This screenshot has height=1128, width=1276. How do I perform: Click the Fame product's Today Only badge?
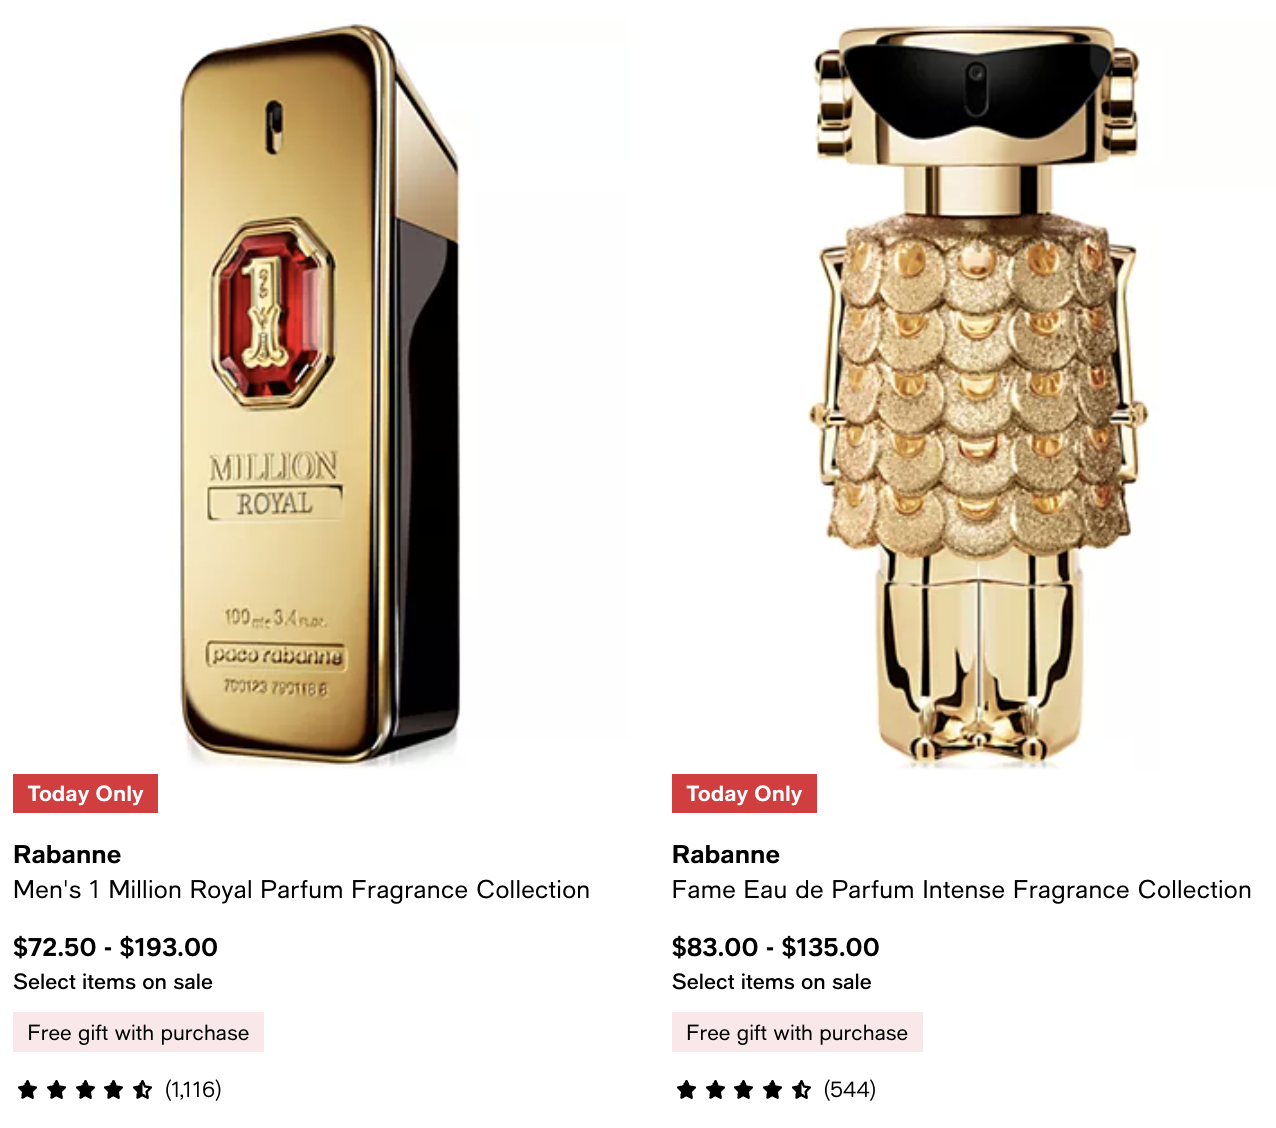(x=744, y=794)
